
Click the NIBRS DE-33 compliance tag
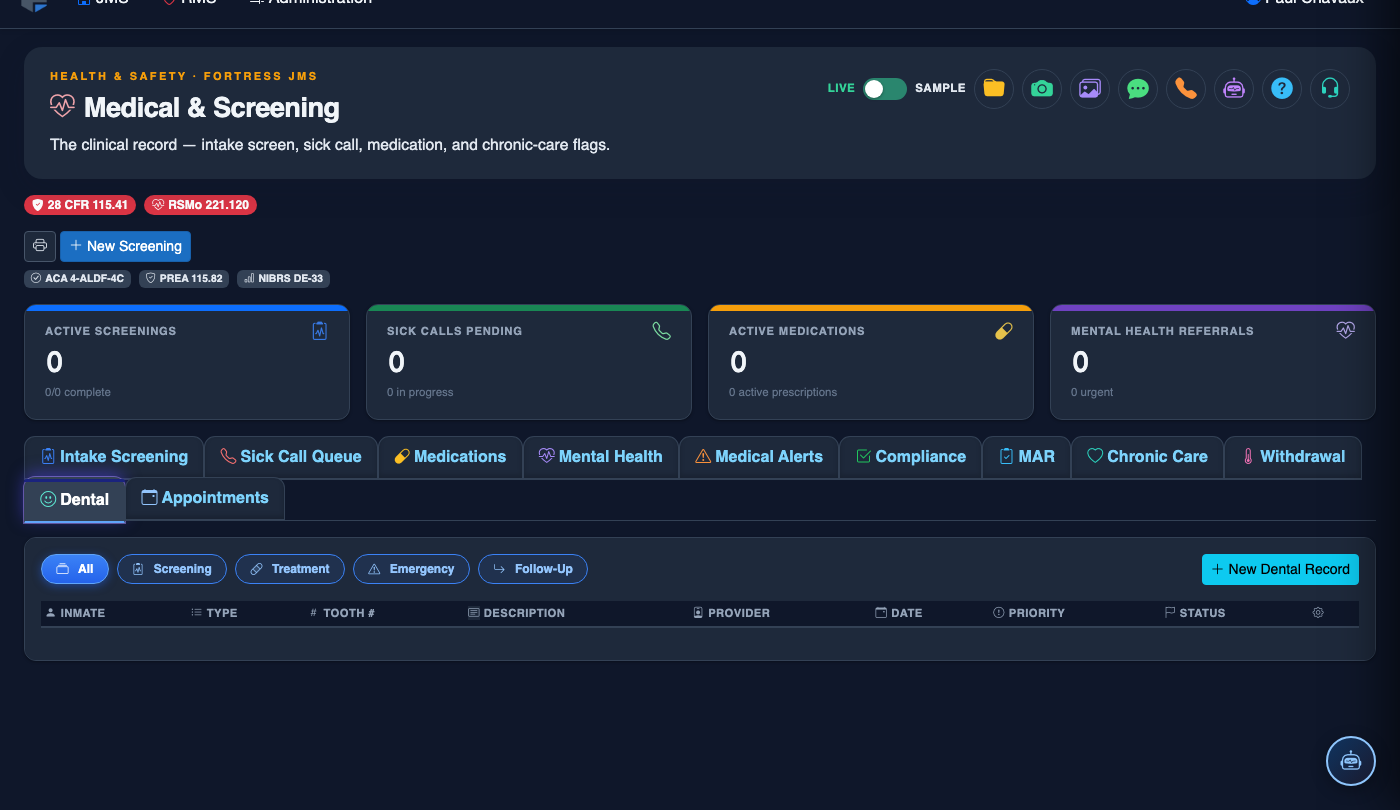283,279
